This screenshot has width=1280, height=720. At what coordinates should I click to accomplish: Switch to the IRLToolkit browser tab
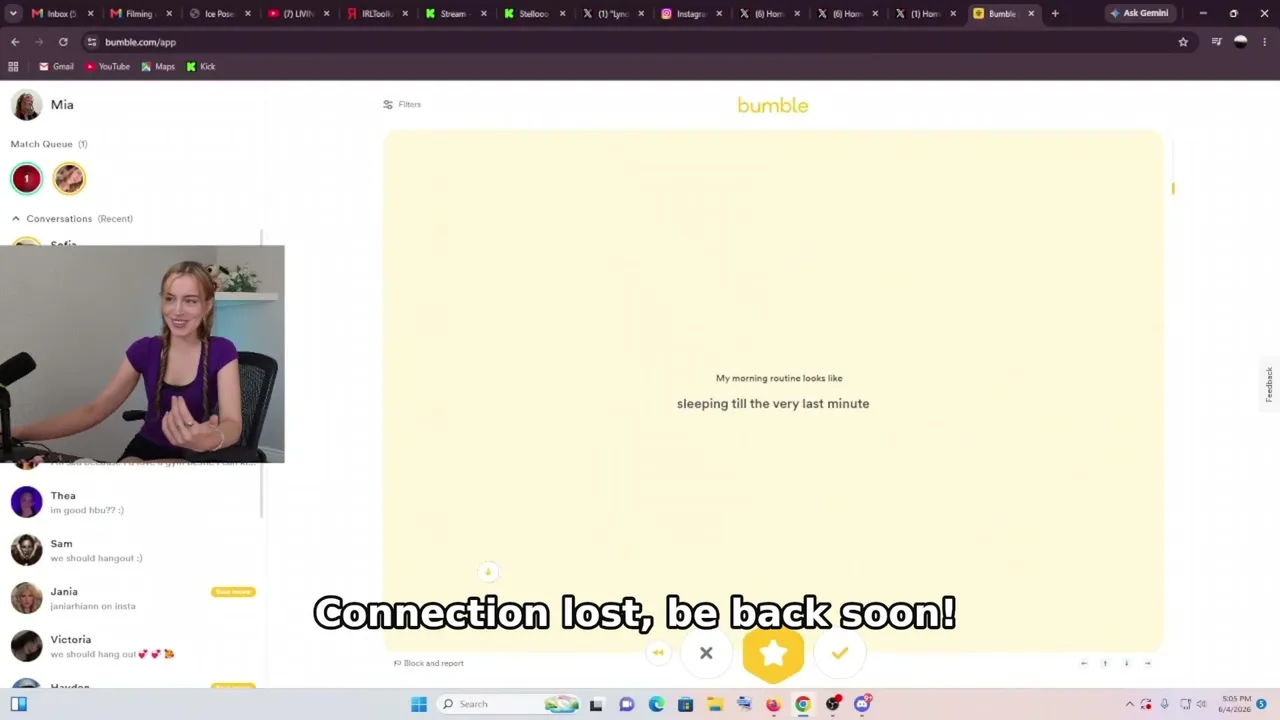[376, 14]
